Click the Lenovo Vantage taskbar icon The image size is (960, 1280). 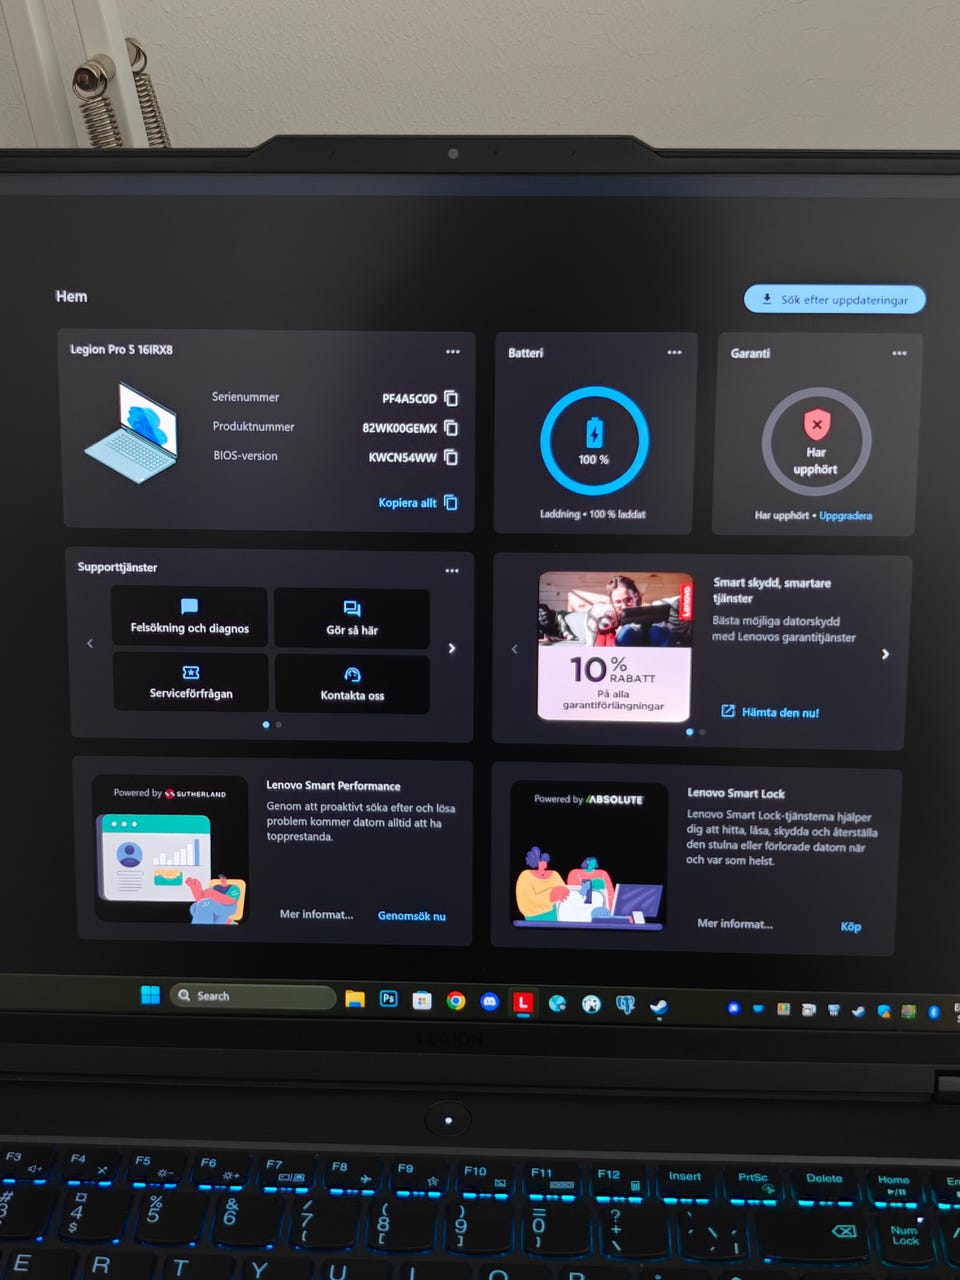[x=523, y=1002]
